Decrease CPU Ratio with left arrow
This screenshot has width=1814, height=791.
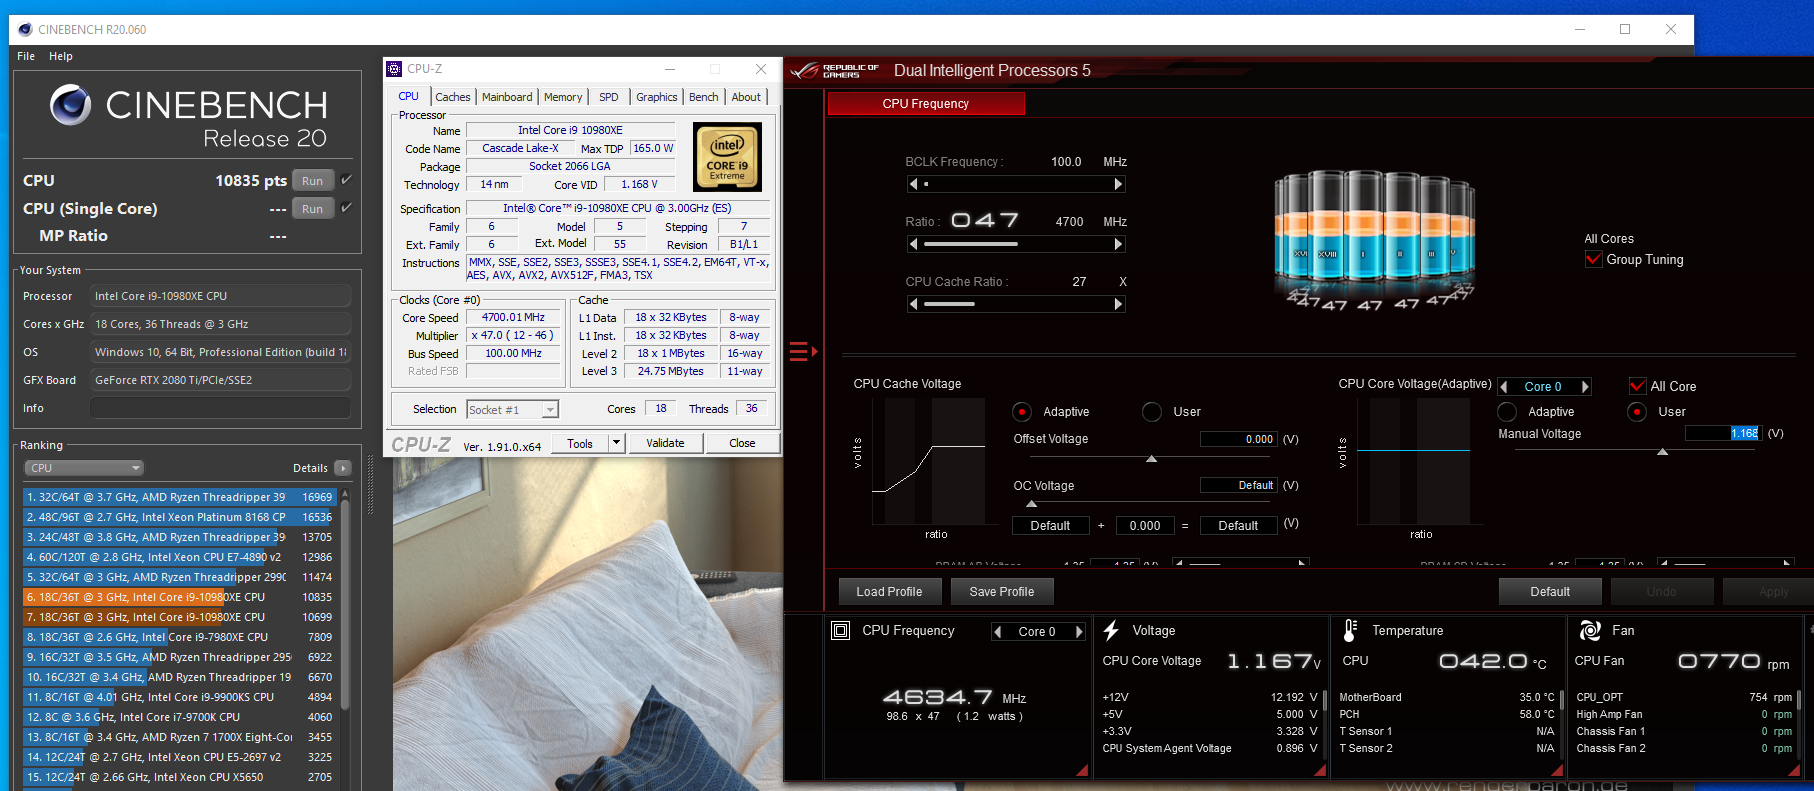click(913, 244)
